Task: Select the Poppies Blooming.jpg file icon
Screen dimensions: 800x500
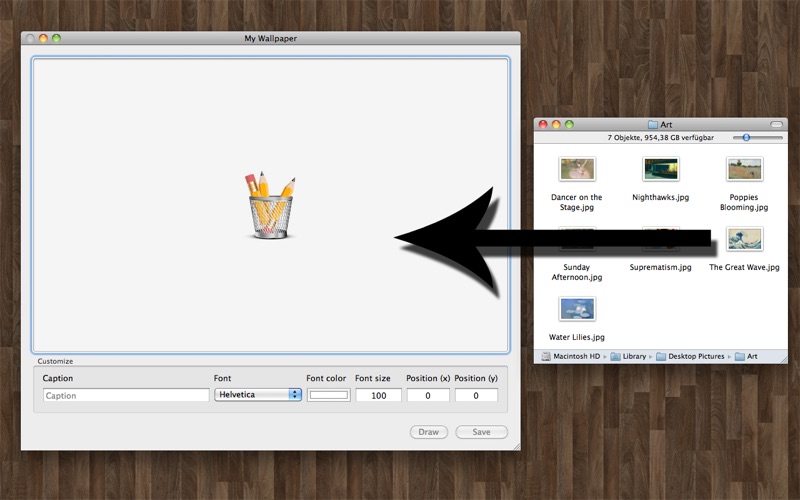Action: pyautogui.click(x=744, y=169)
